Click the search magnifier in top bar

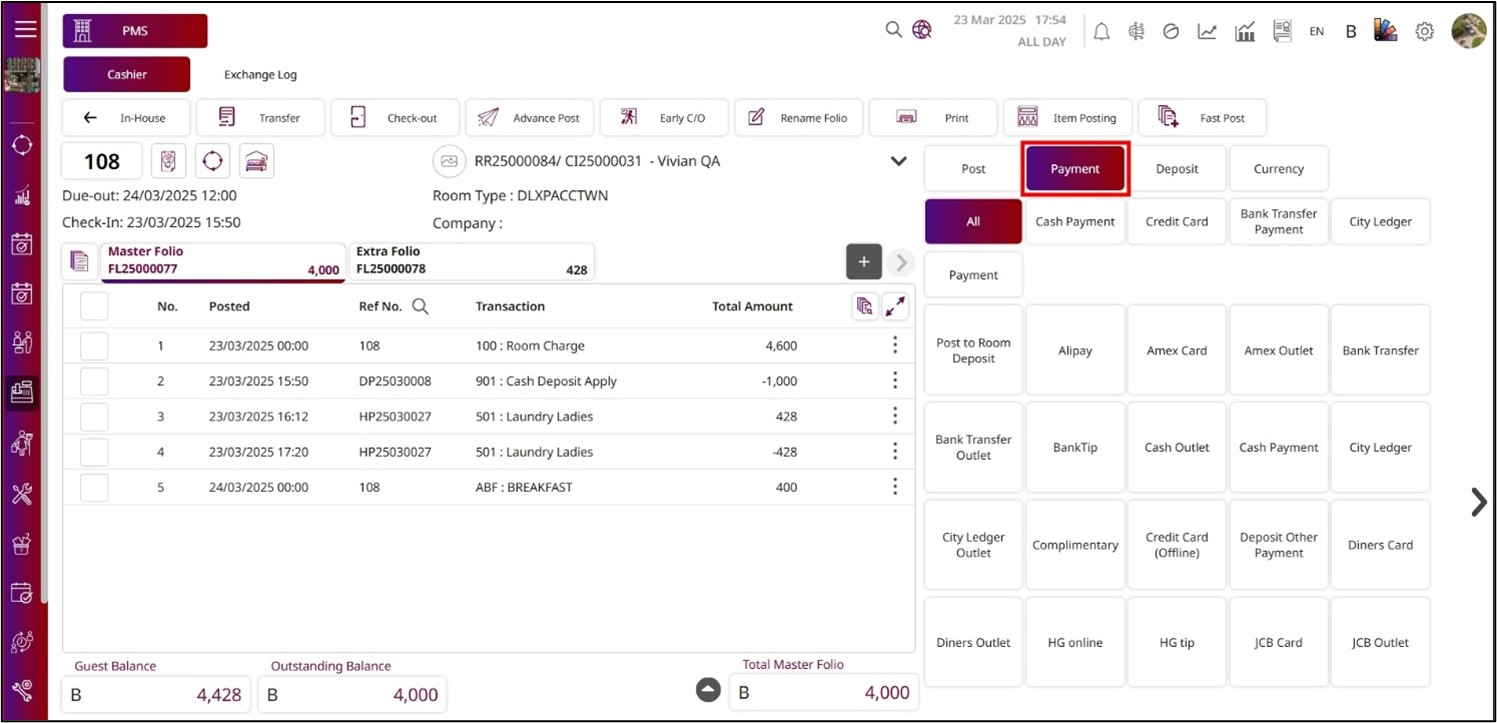pos(894,30)
